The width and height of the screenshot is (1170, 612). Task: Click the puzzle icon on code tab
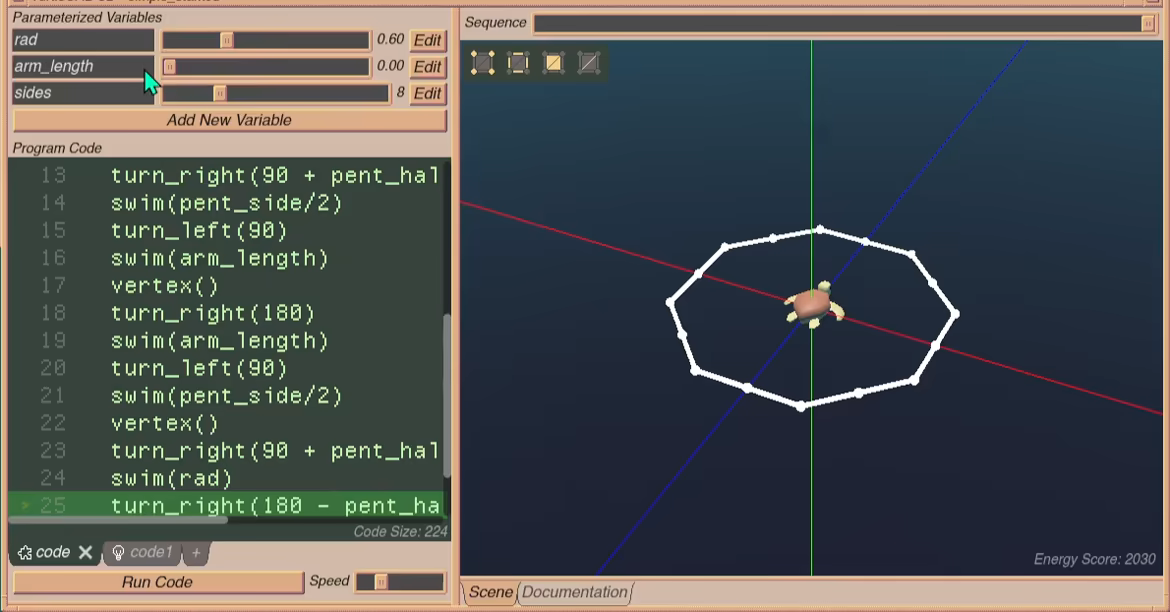click(24, 552)
